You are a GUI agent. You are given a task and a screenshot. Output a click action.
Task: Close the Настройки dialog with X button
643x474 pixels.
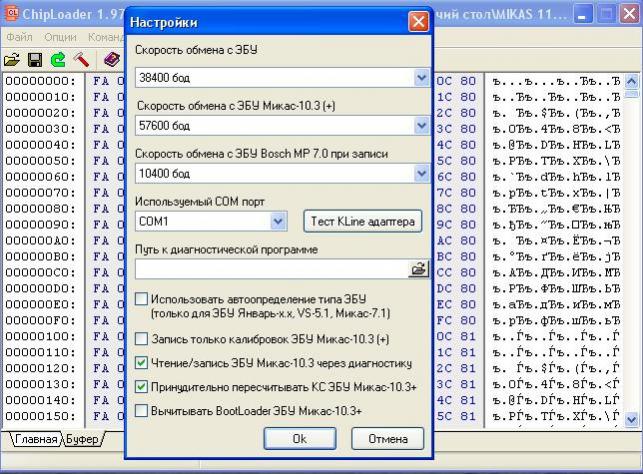click(x=418, y=21)
